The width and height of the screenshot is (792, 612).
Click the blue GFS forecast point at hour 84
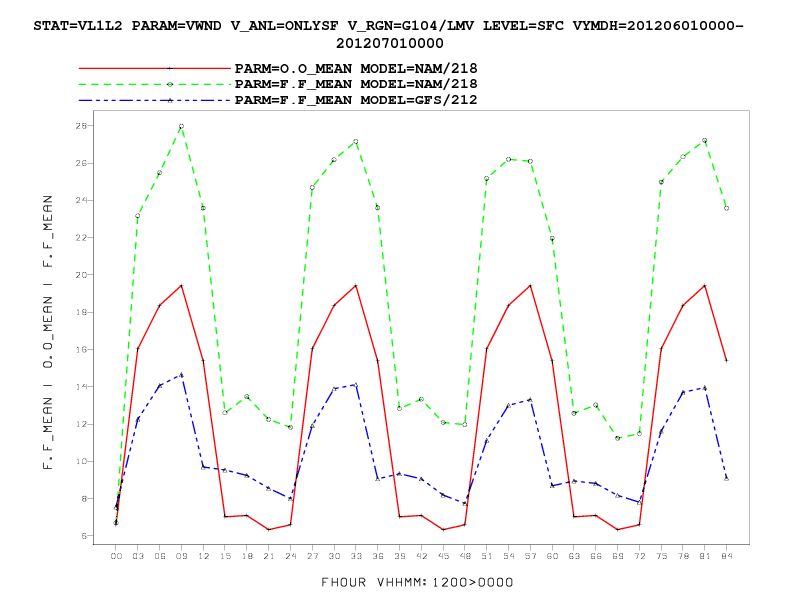point(726,478)
